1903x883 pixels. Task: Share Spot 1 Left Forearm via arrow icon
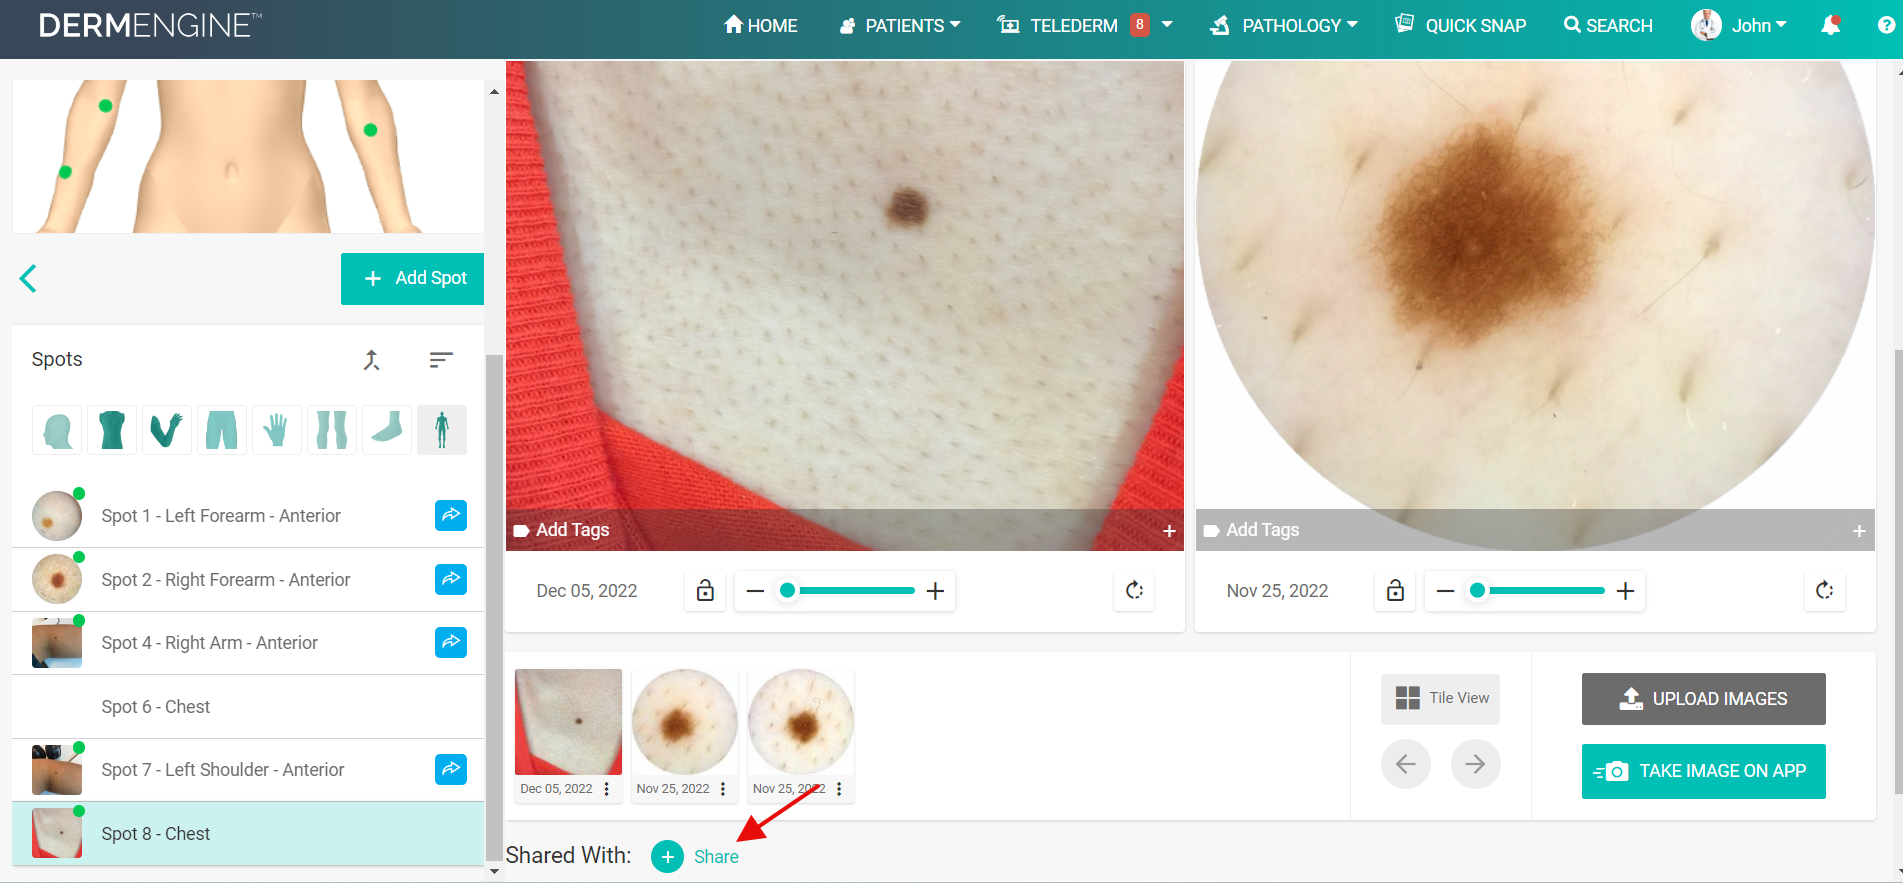[x=451, y=515]
